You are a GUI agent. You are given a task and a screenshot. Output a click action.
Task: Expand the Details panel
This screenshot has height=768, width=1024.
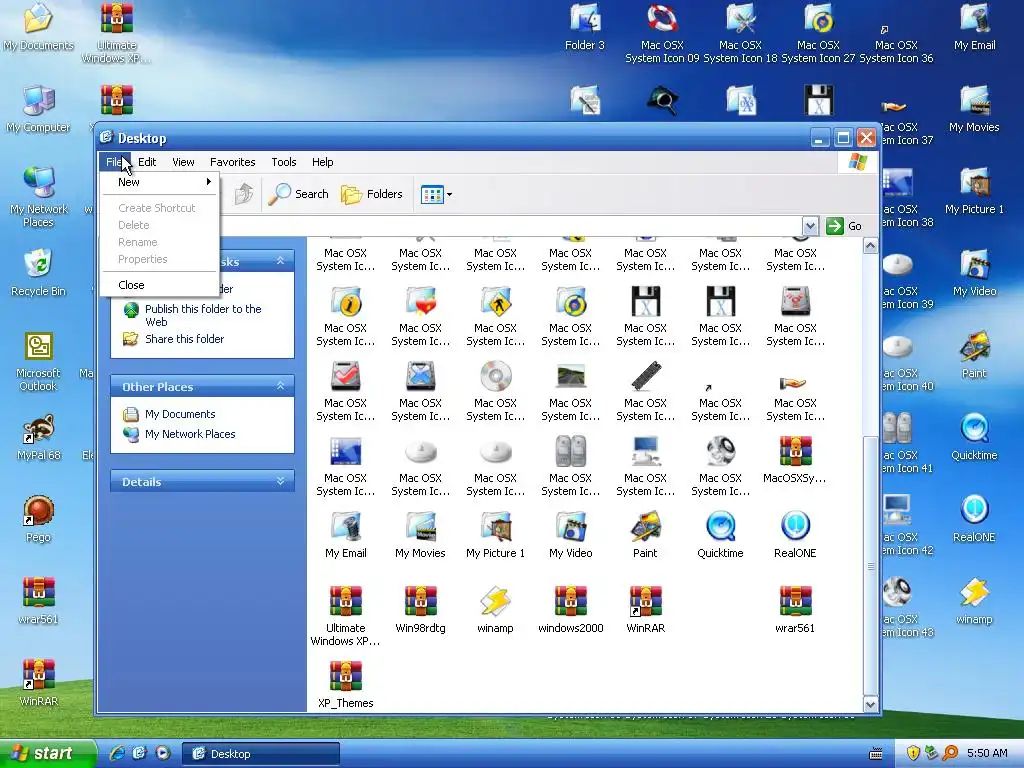[x=280, y=481]
